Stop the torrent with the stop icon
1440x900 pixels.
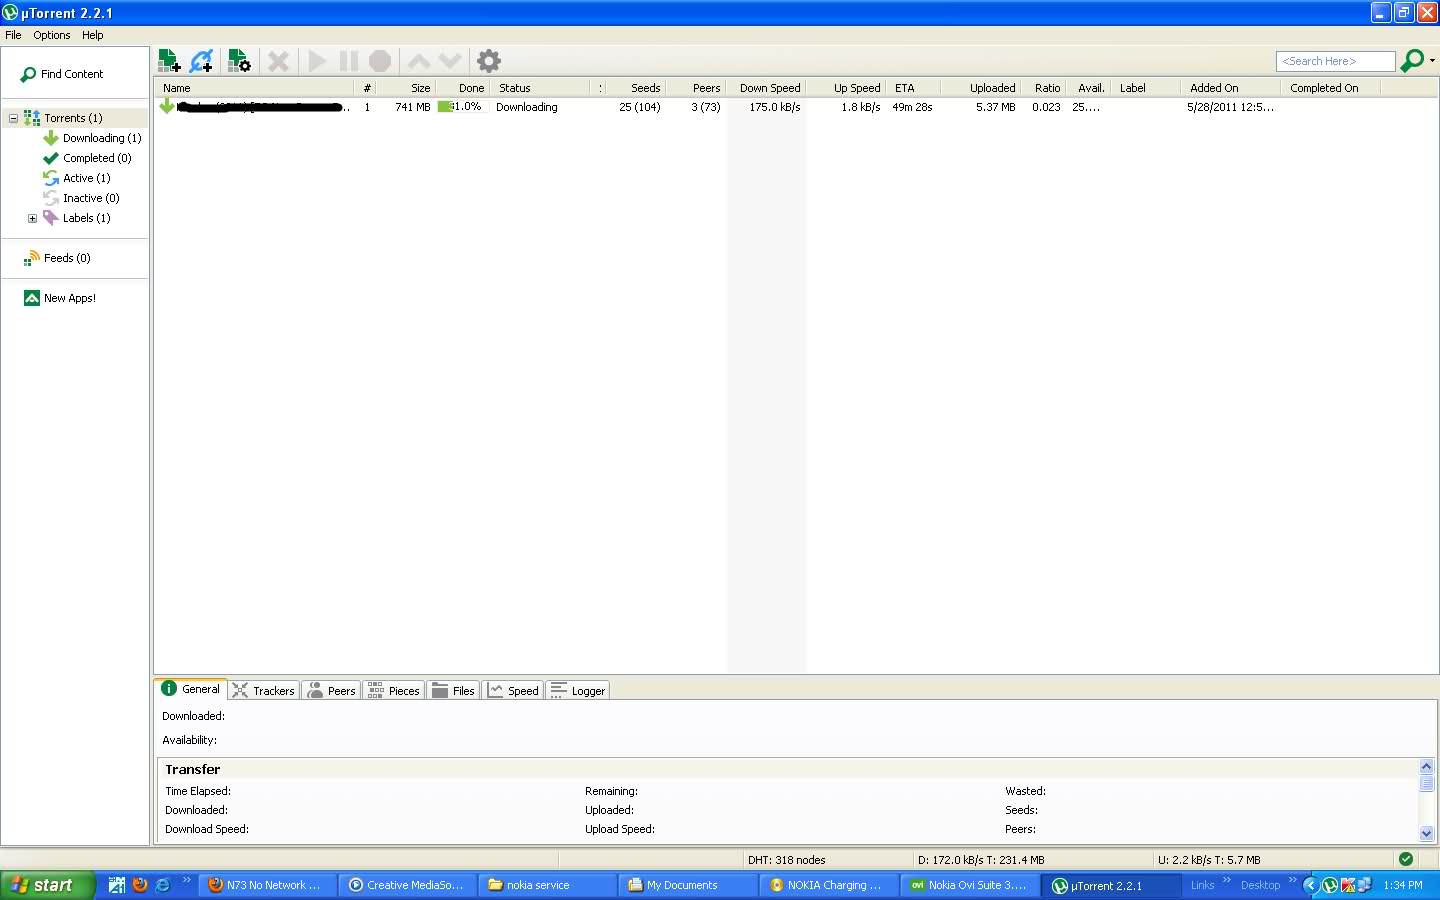click(x=380, y=61)
